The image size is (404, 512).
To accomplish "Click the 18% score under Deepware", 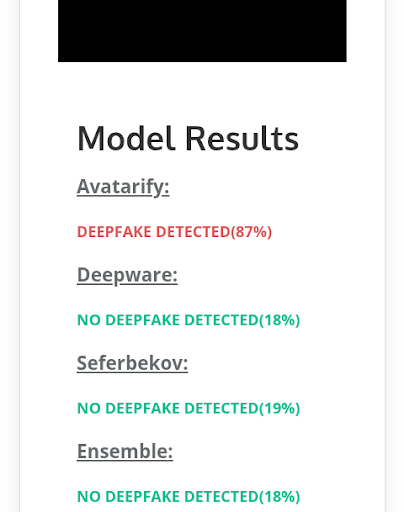I will tap(279, 320).
